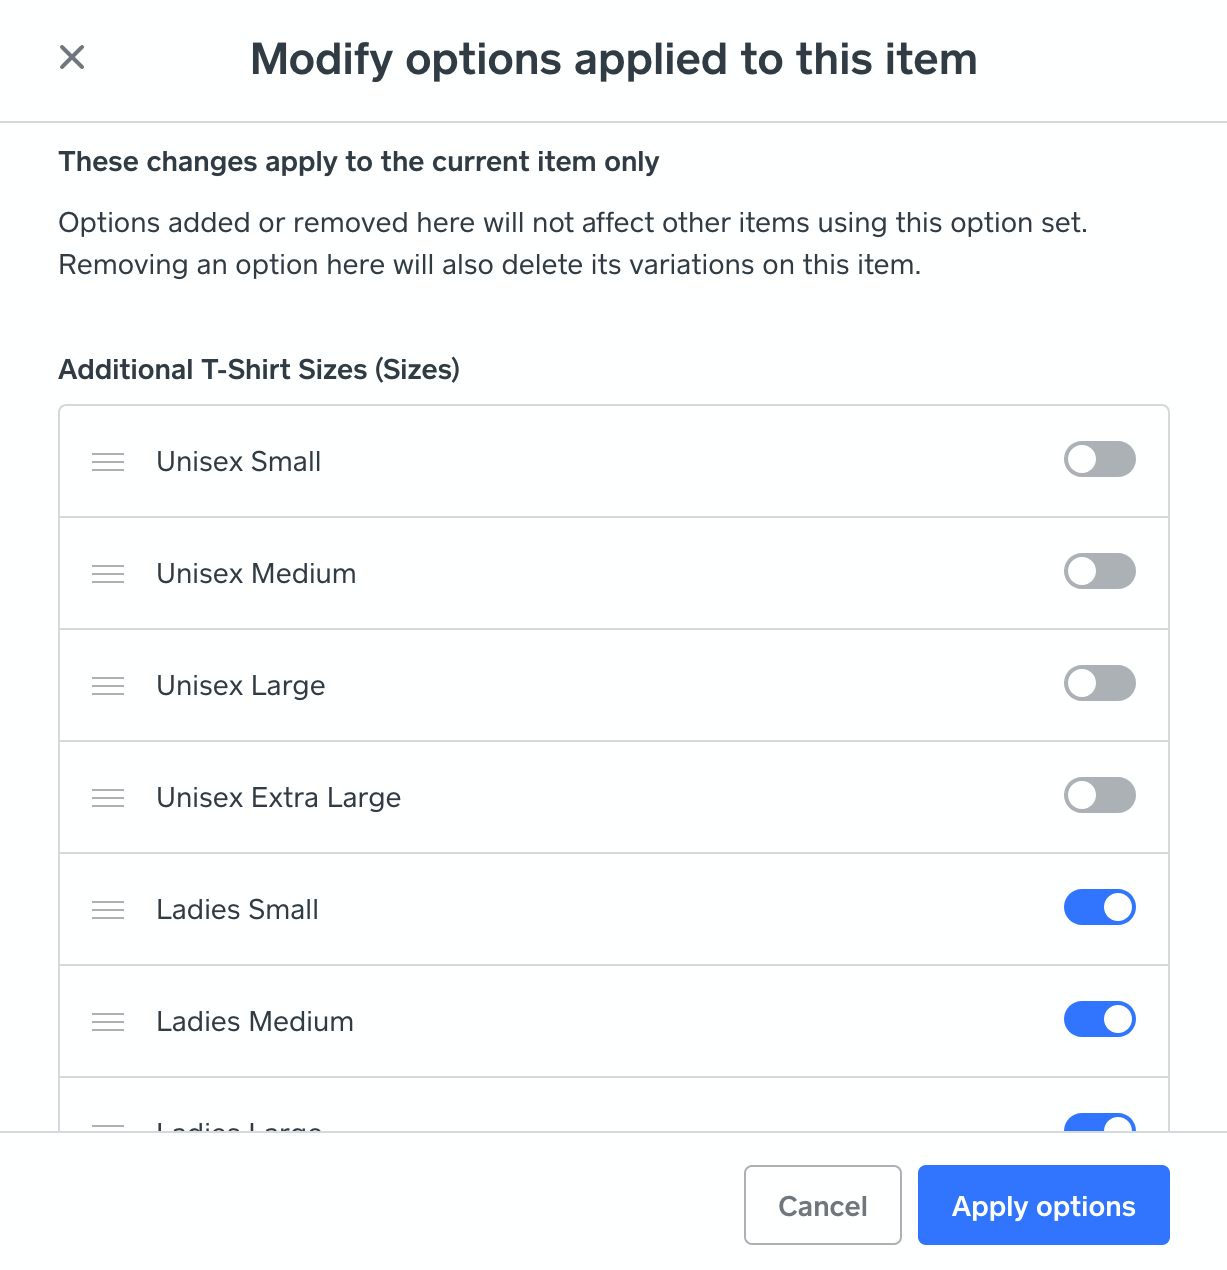The image size is (1227, 1270).
Task: Select the Unisex Small row label
Action: pos(238,462)
